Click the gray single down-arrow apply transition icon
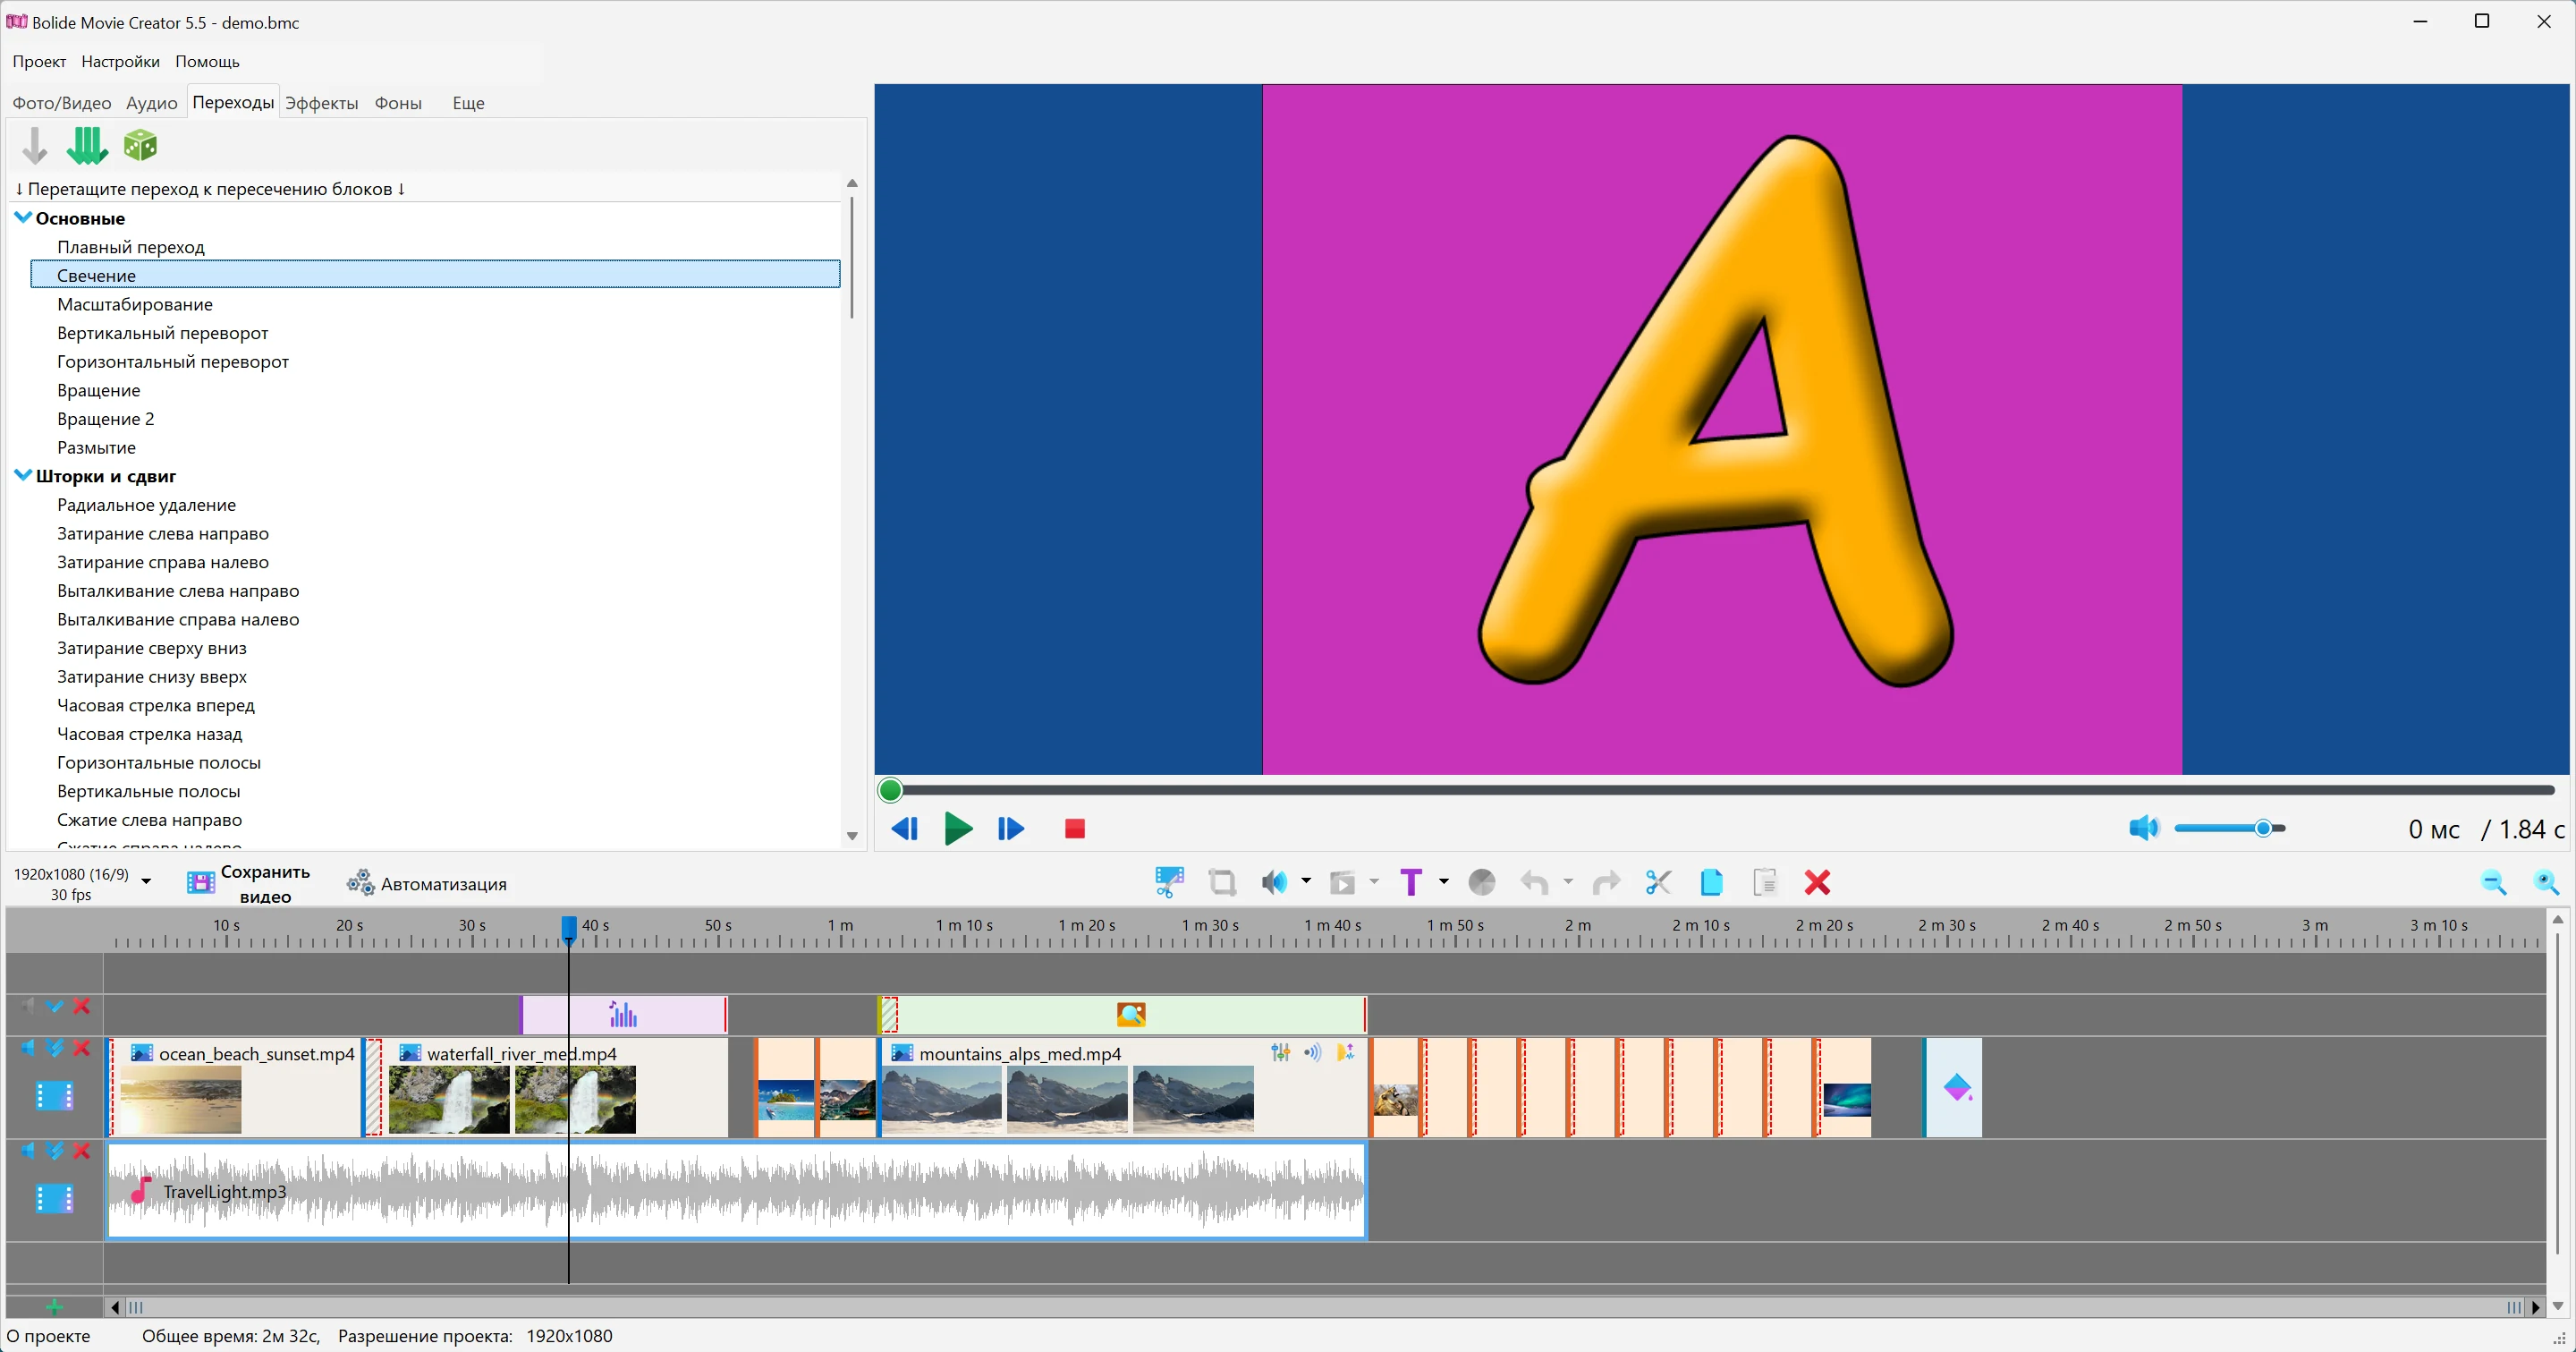This screenshot has width=2576, height=1352. point(35,146)
